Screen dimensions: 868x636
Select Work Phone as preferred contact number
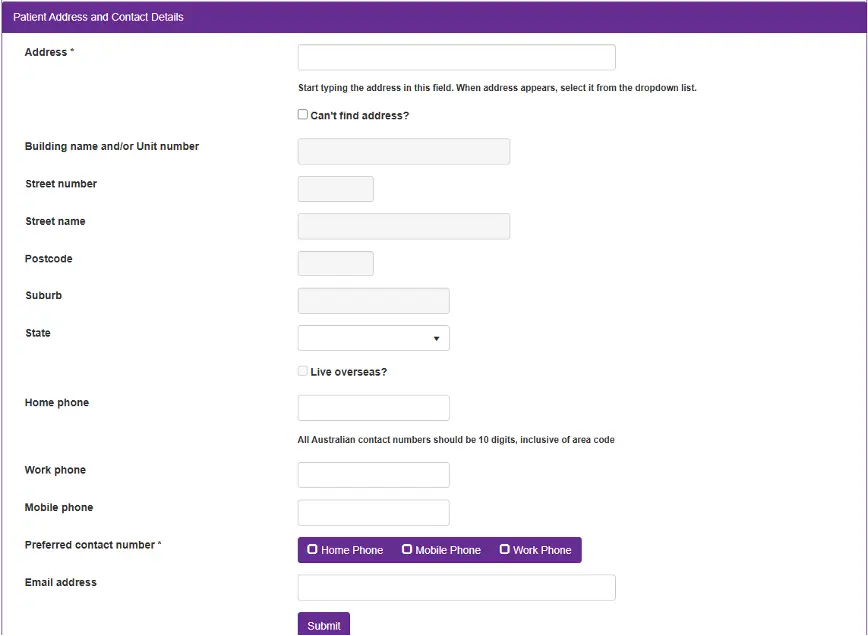coord(536,549)
